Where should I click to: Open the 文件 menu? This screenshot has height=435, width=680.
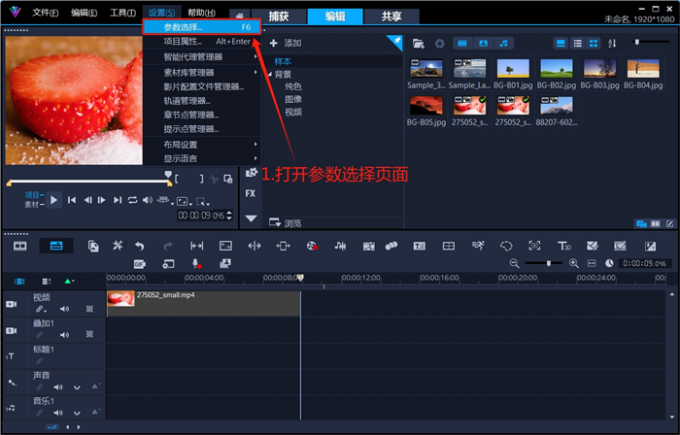click(x=46, y=13)
